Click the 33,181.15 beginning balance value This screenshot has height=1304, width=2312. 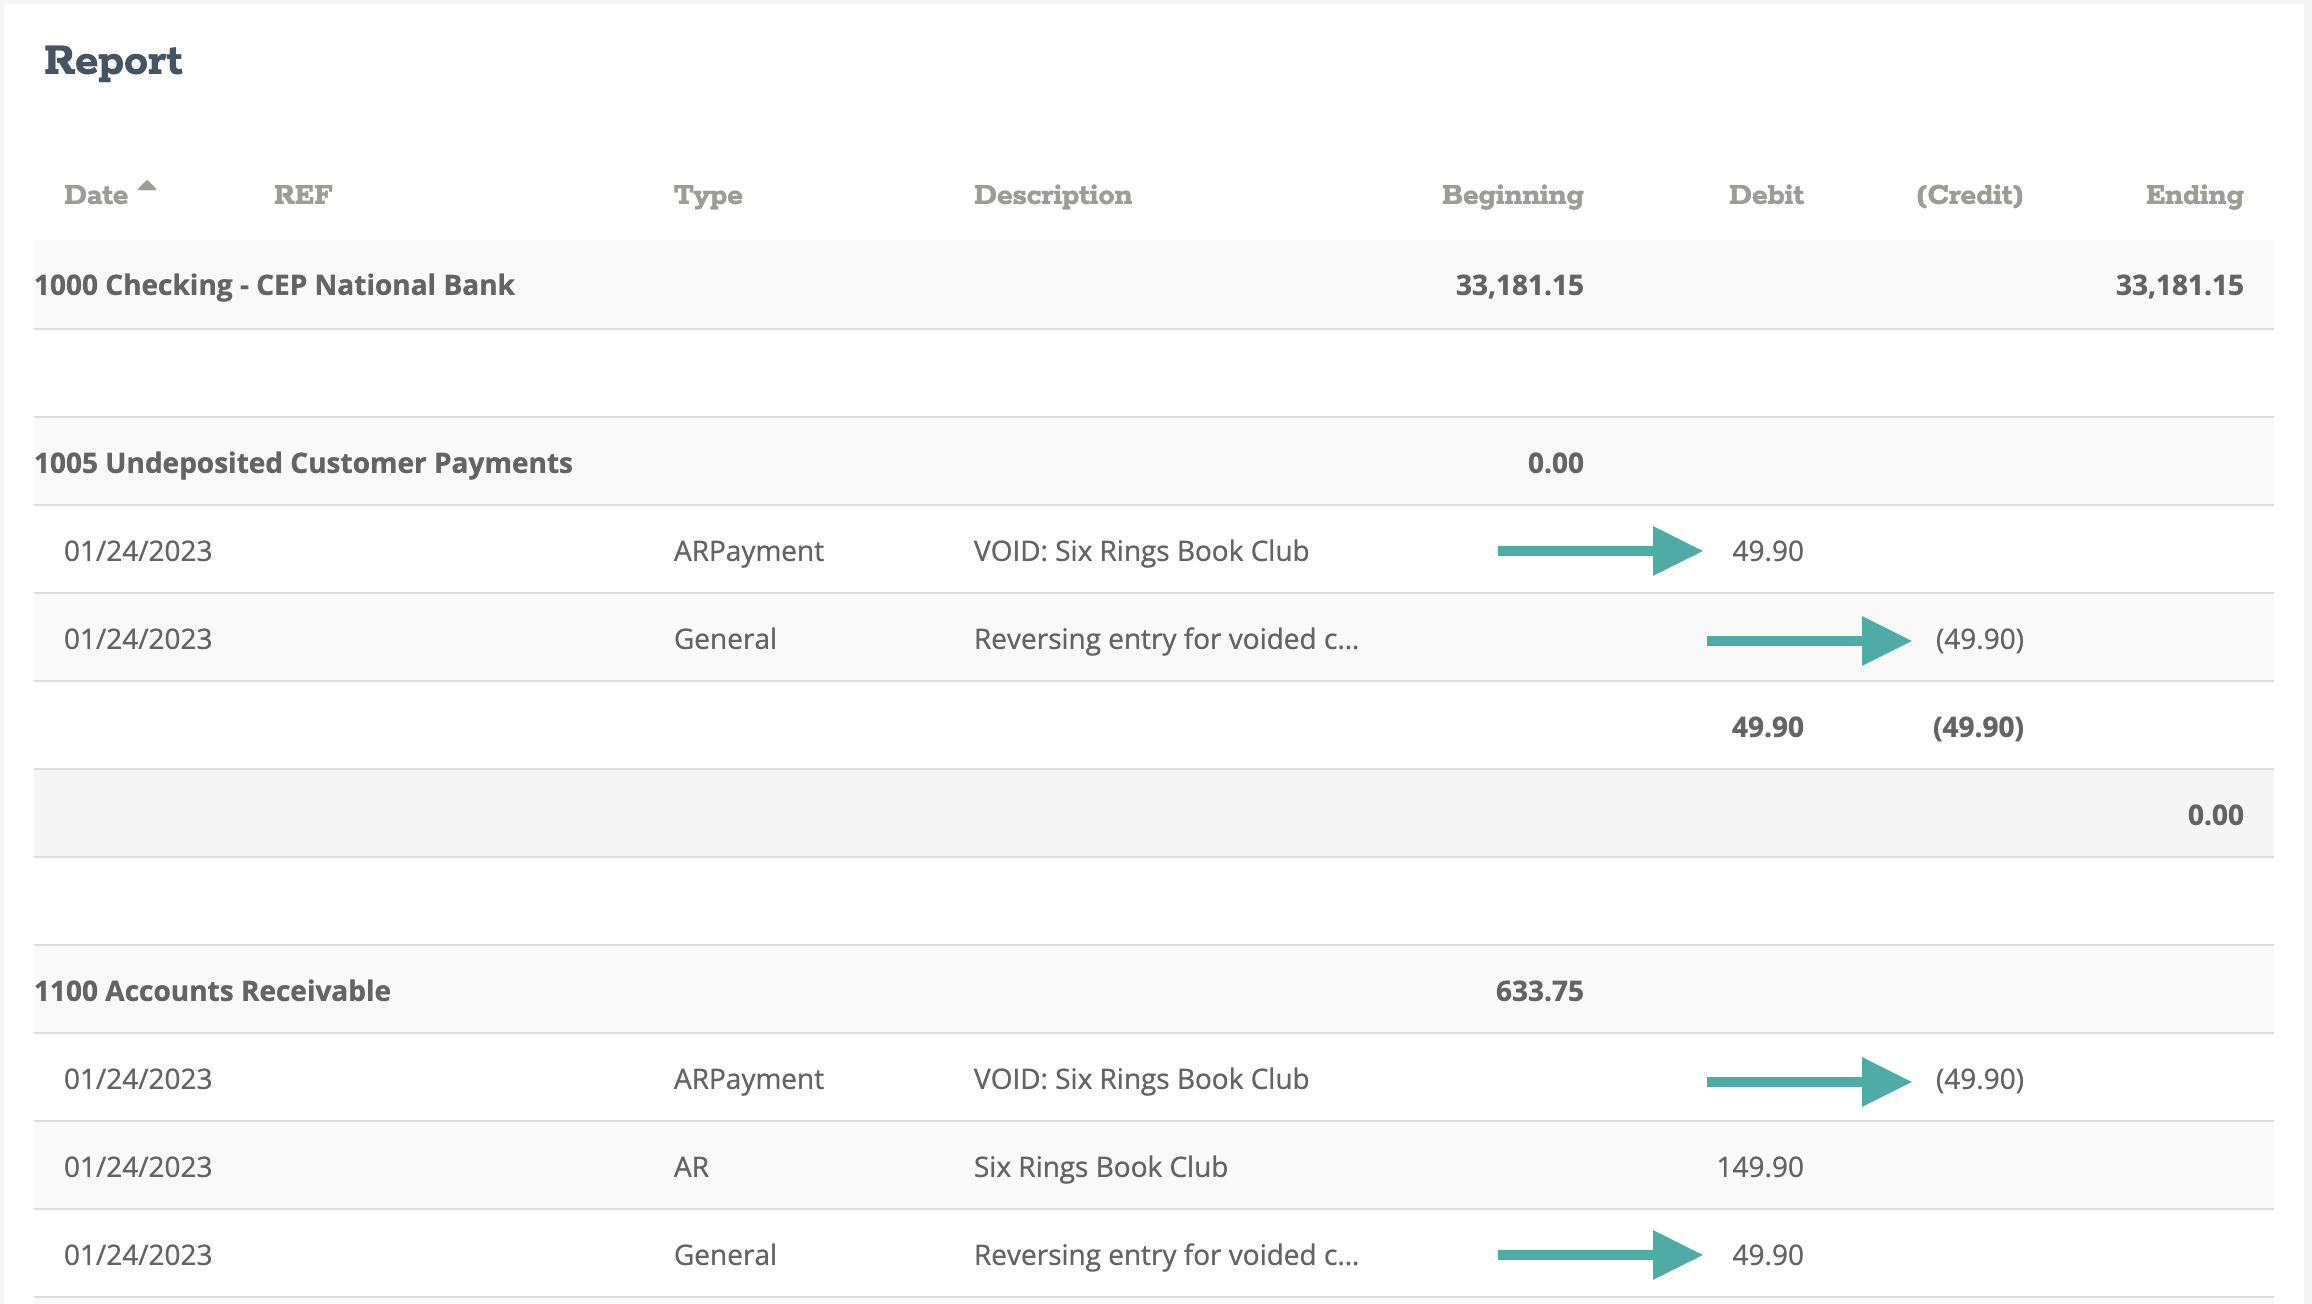1519,284
